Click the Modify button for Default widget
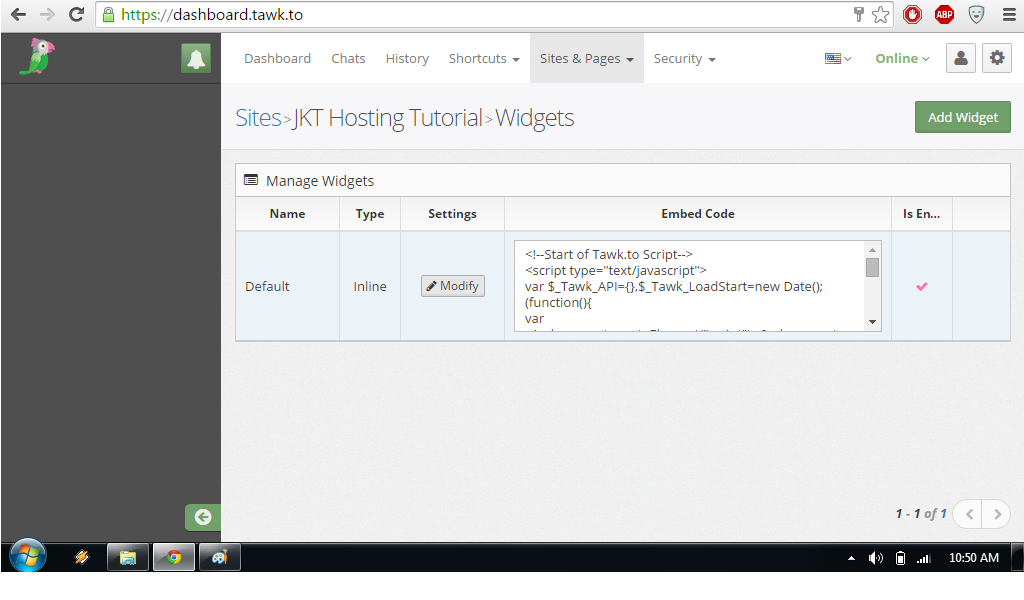Screen dimensions: 1024x600 (x=453, y=286)
